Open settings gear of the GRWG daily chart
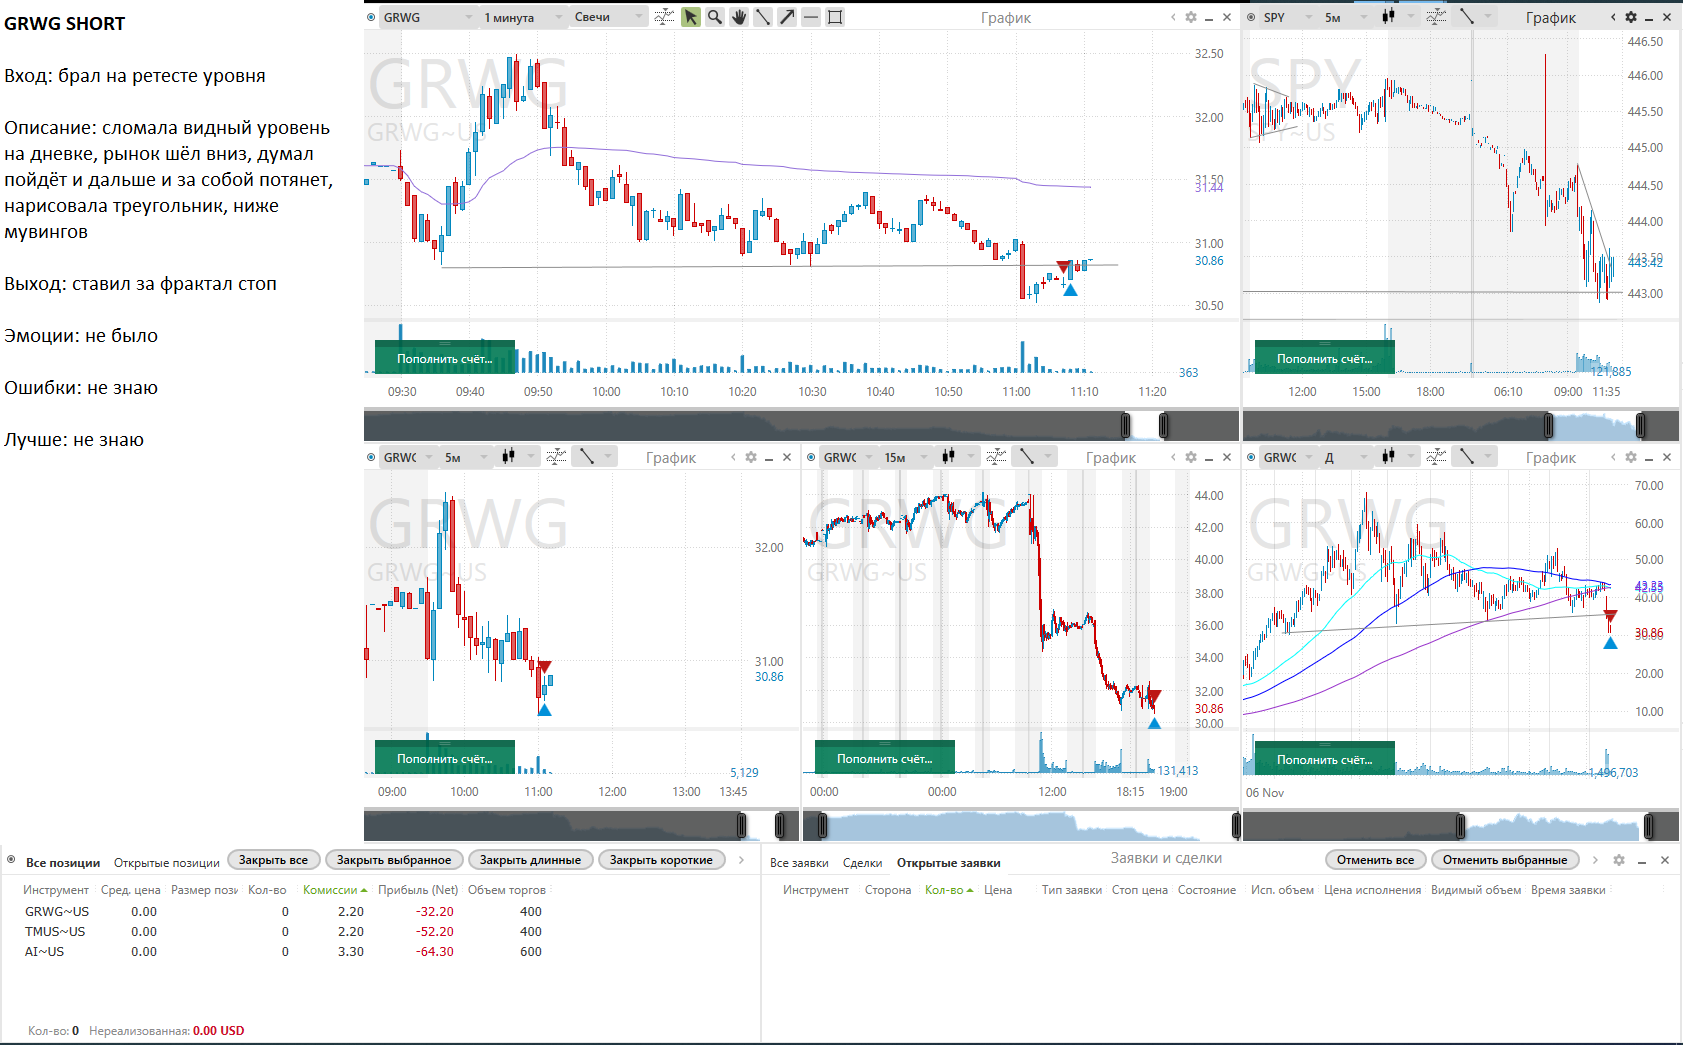The height and width of the screenshot is (1045, 1683). pos(1631,457)
